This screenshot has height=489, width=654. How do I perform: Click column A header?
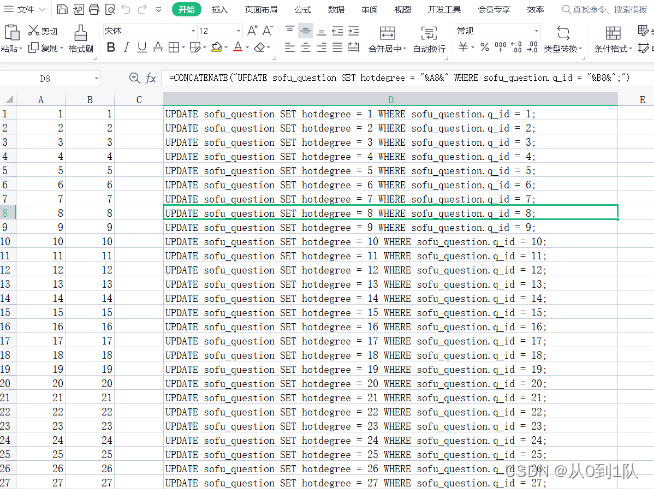coord(40,99)
